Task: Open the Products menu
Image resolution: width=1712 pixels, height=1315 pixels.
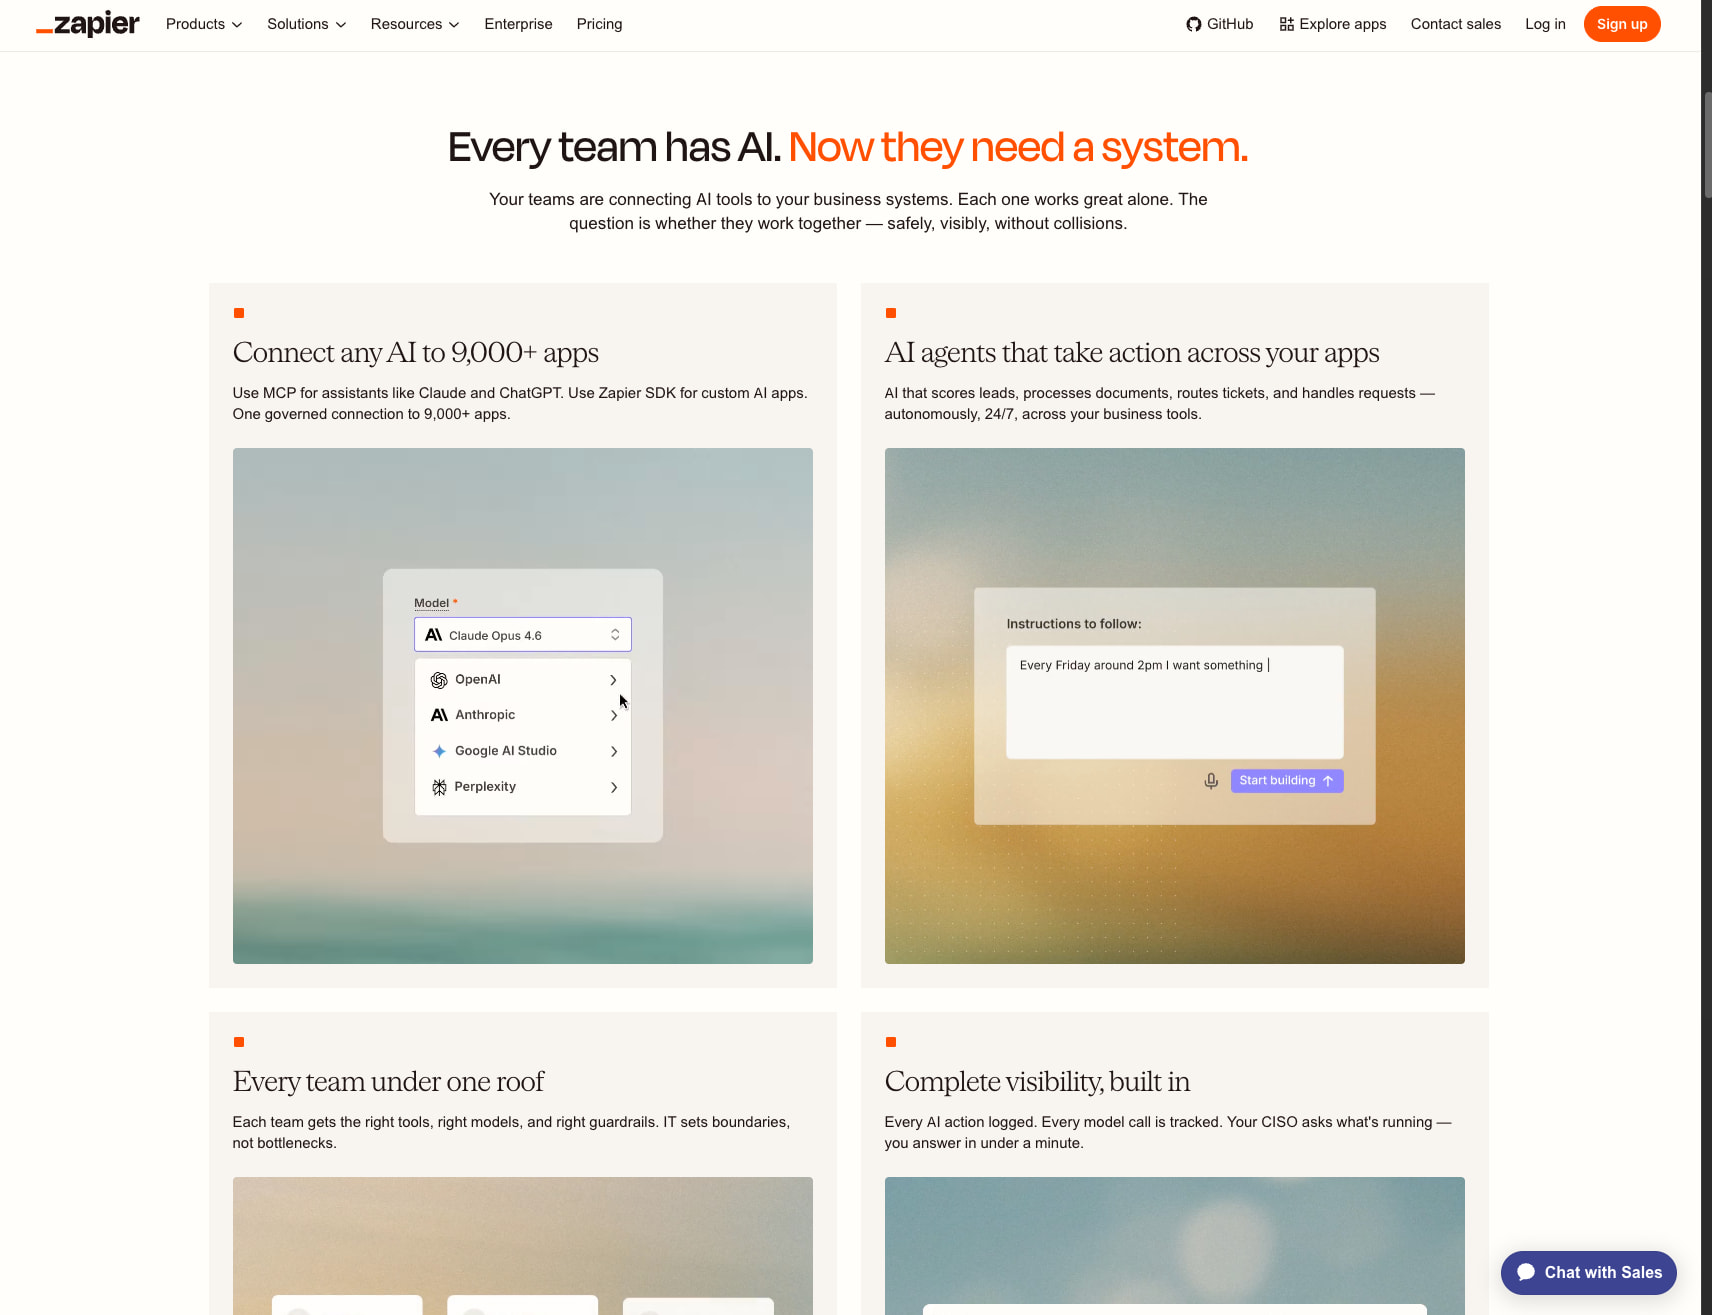Action: [x=204, y=24]
